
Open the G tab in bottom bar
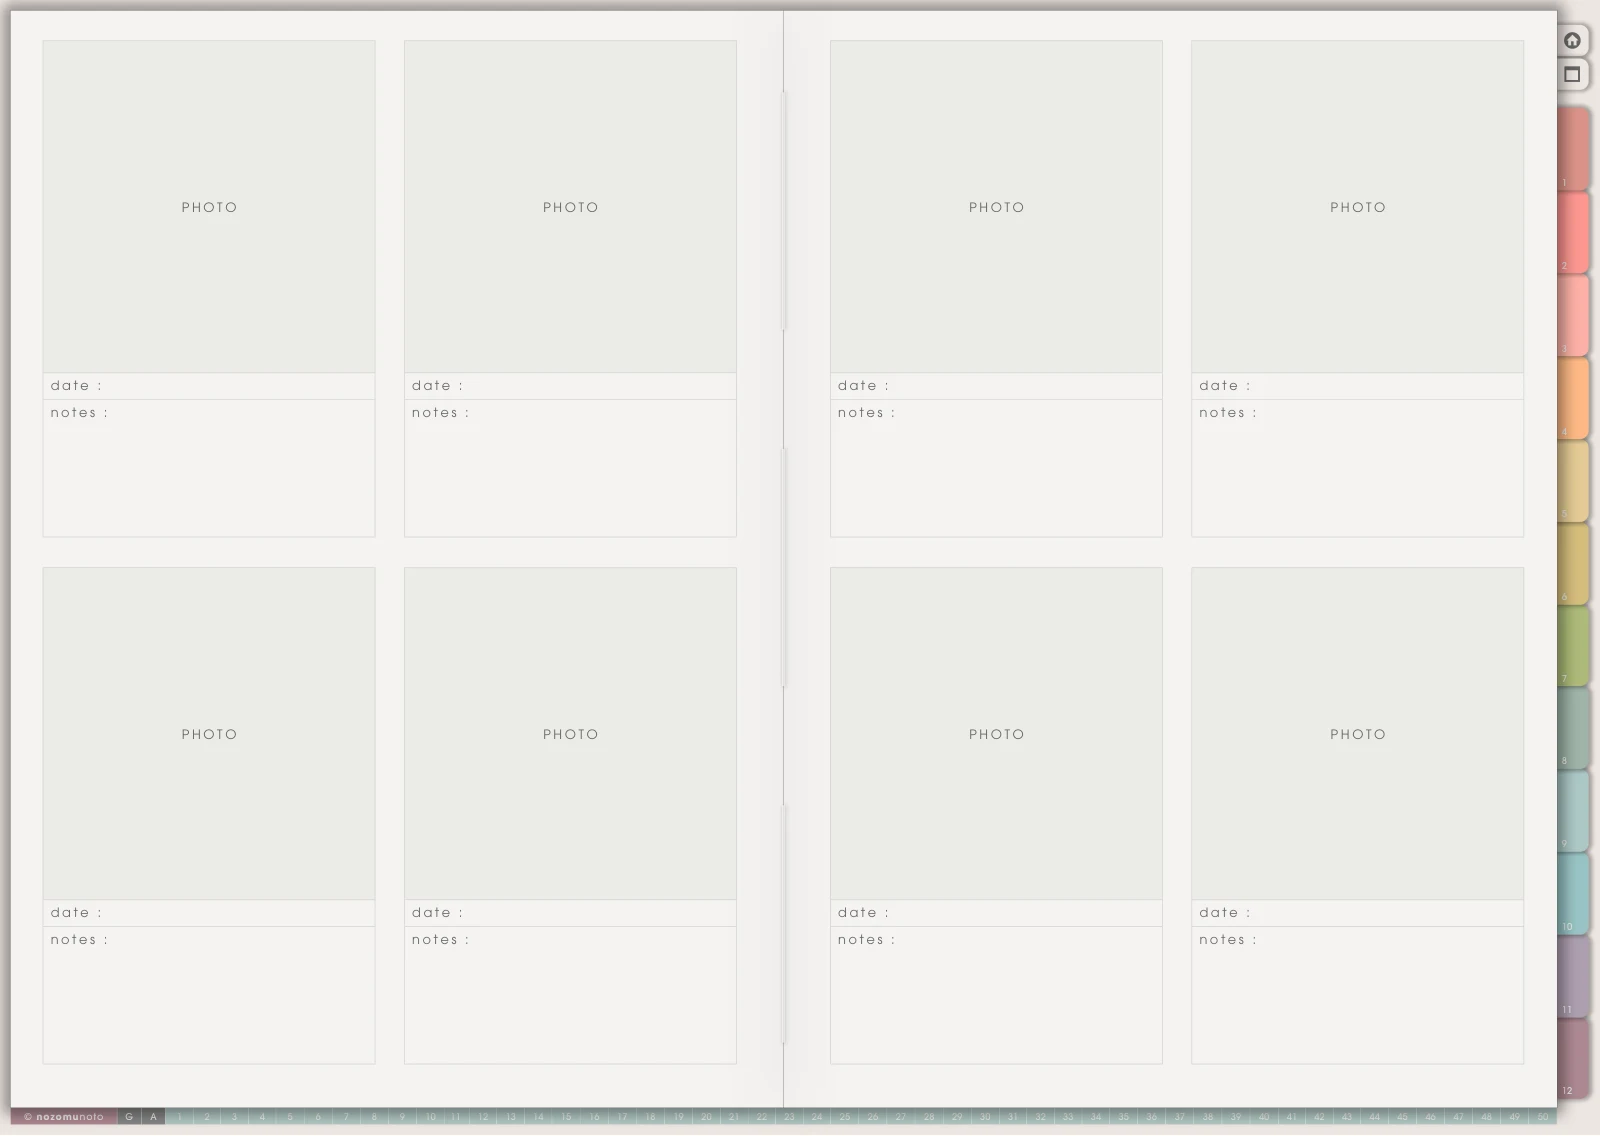[129, 1117]
